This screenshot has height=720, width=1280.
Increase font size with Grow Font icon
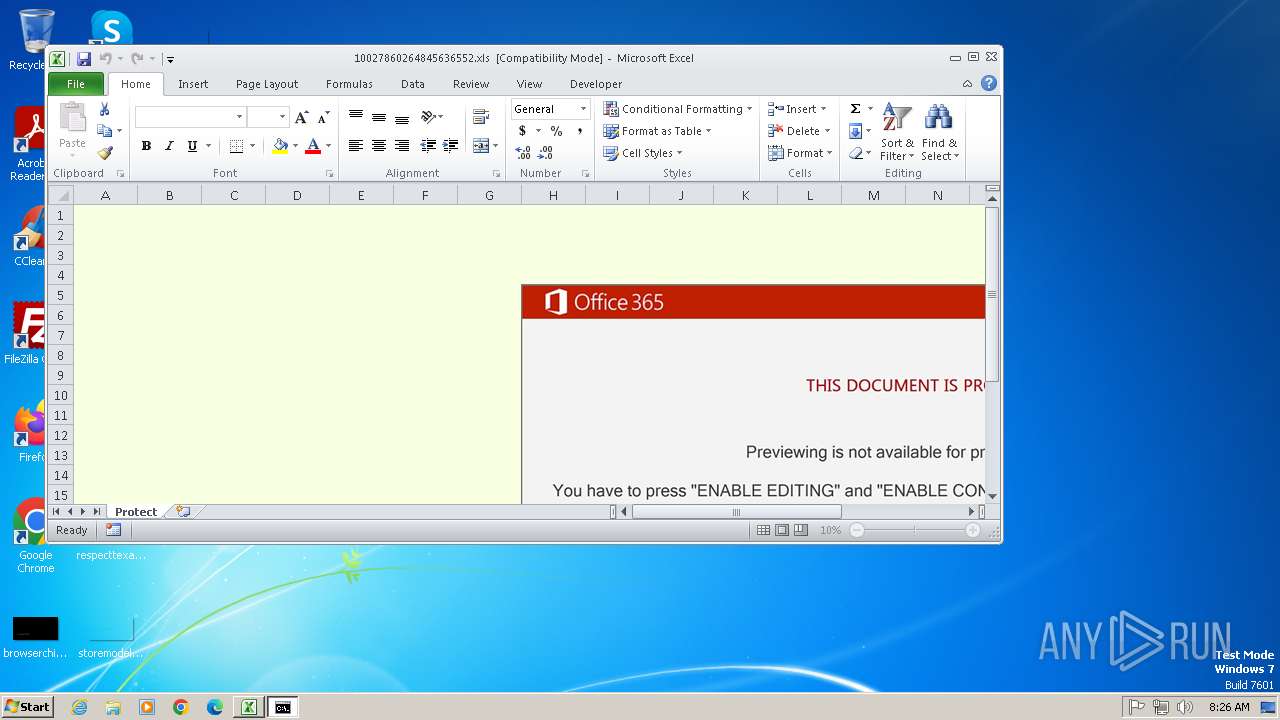point(301,117)
